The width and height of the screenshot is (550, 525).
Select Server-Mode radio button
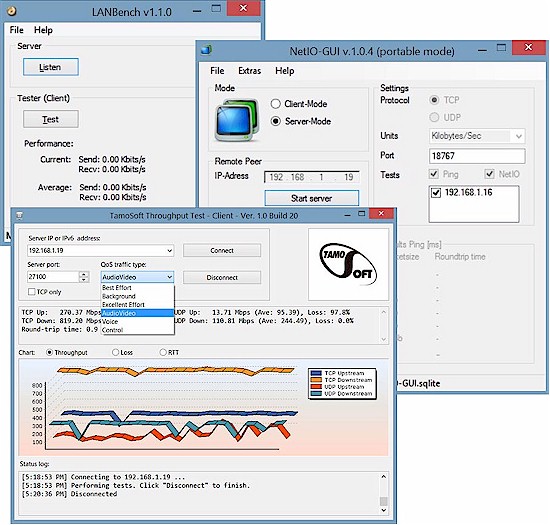coord(276,121)
